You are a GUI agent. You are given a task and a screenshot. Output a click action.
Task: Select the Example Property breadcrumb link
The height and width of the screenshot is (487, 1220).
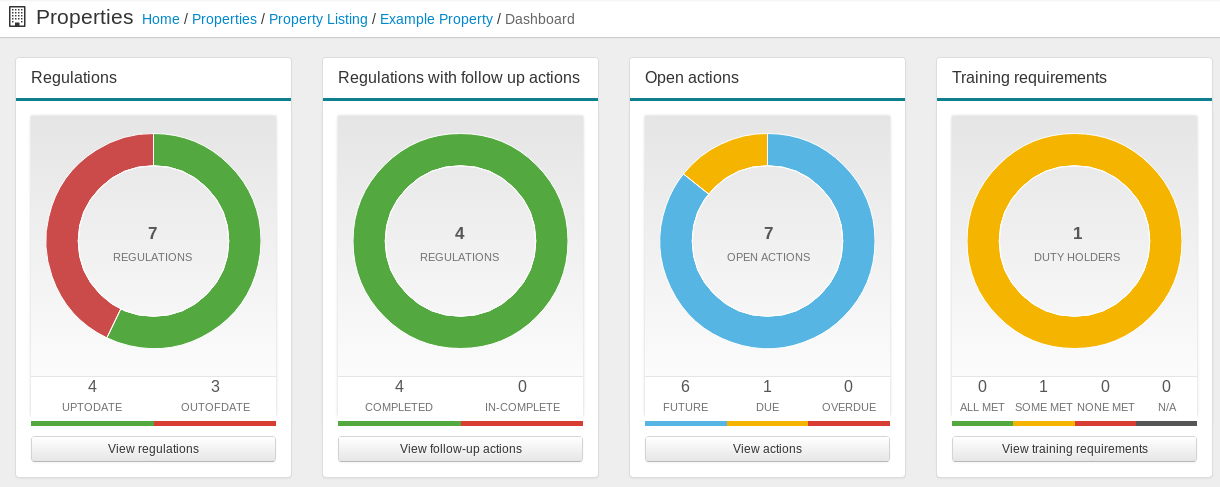coord(436,19)
